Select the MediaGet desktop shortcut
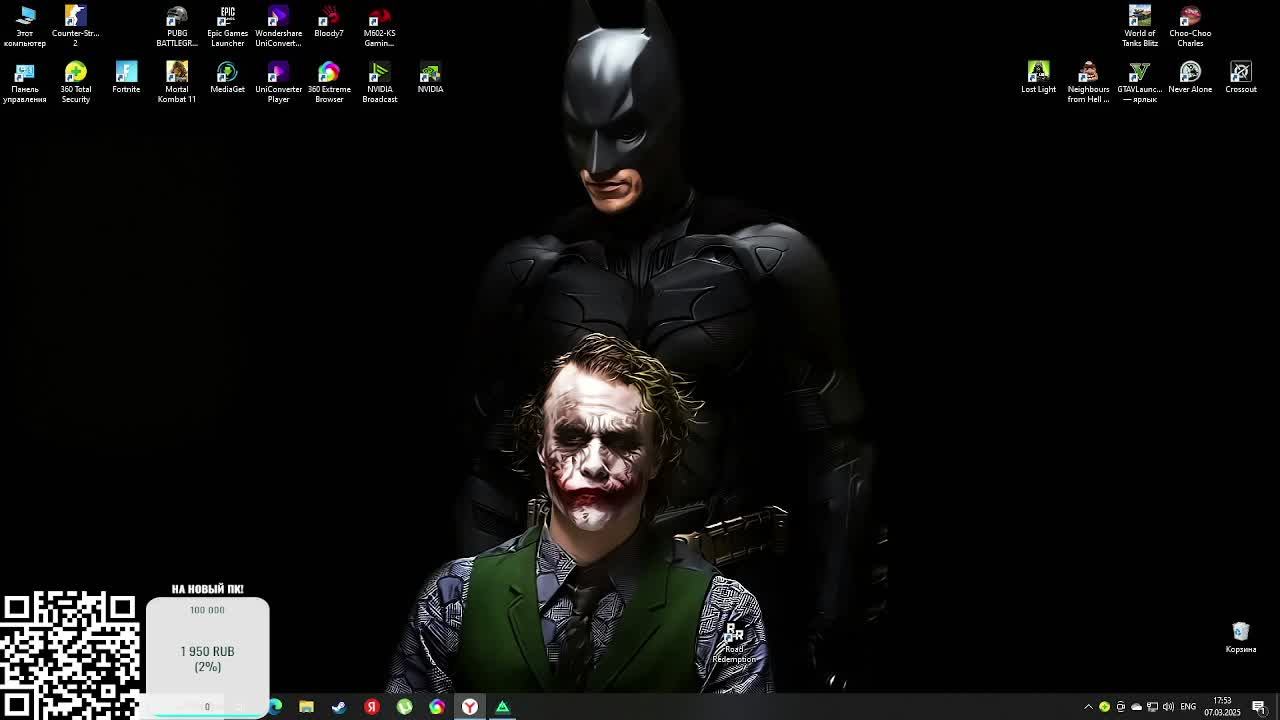Viewport: 1280px width, 720px height. point(227,78)
